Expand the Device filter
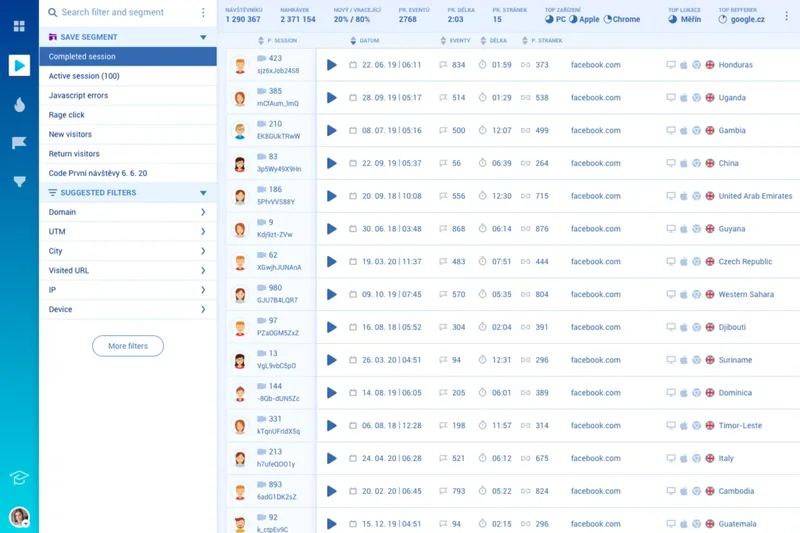This screenshot has height=533, width=800. tap(203, 310)
